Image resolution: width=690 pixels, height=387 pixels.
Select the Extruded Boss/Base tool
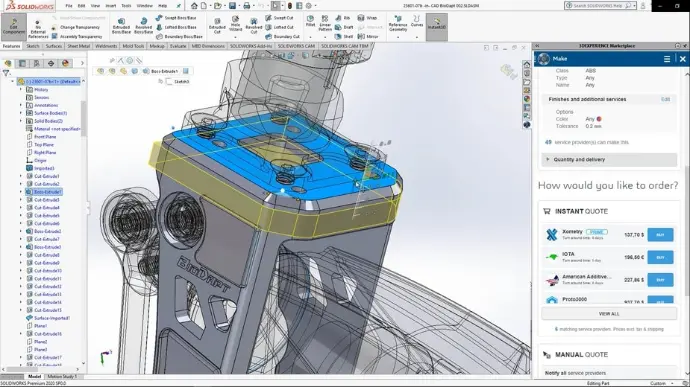pos(121,26)
